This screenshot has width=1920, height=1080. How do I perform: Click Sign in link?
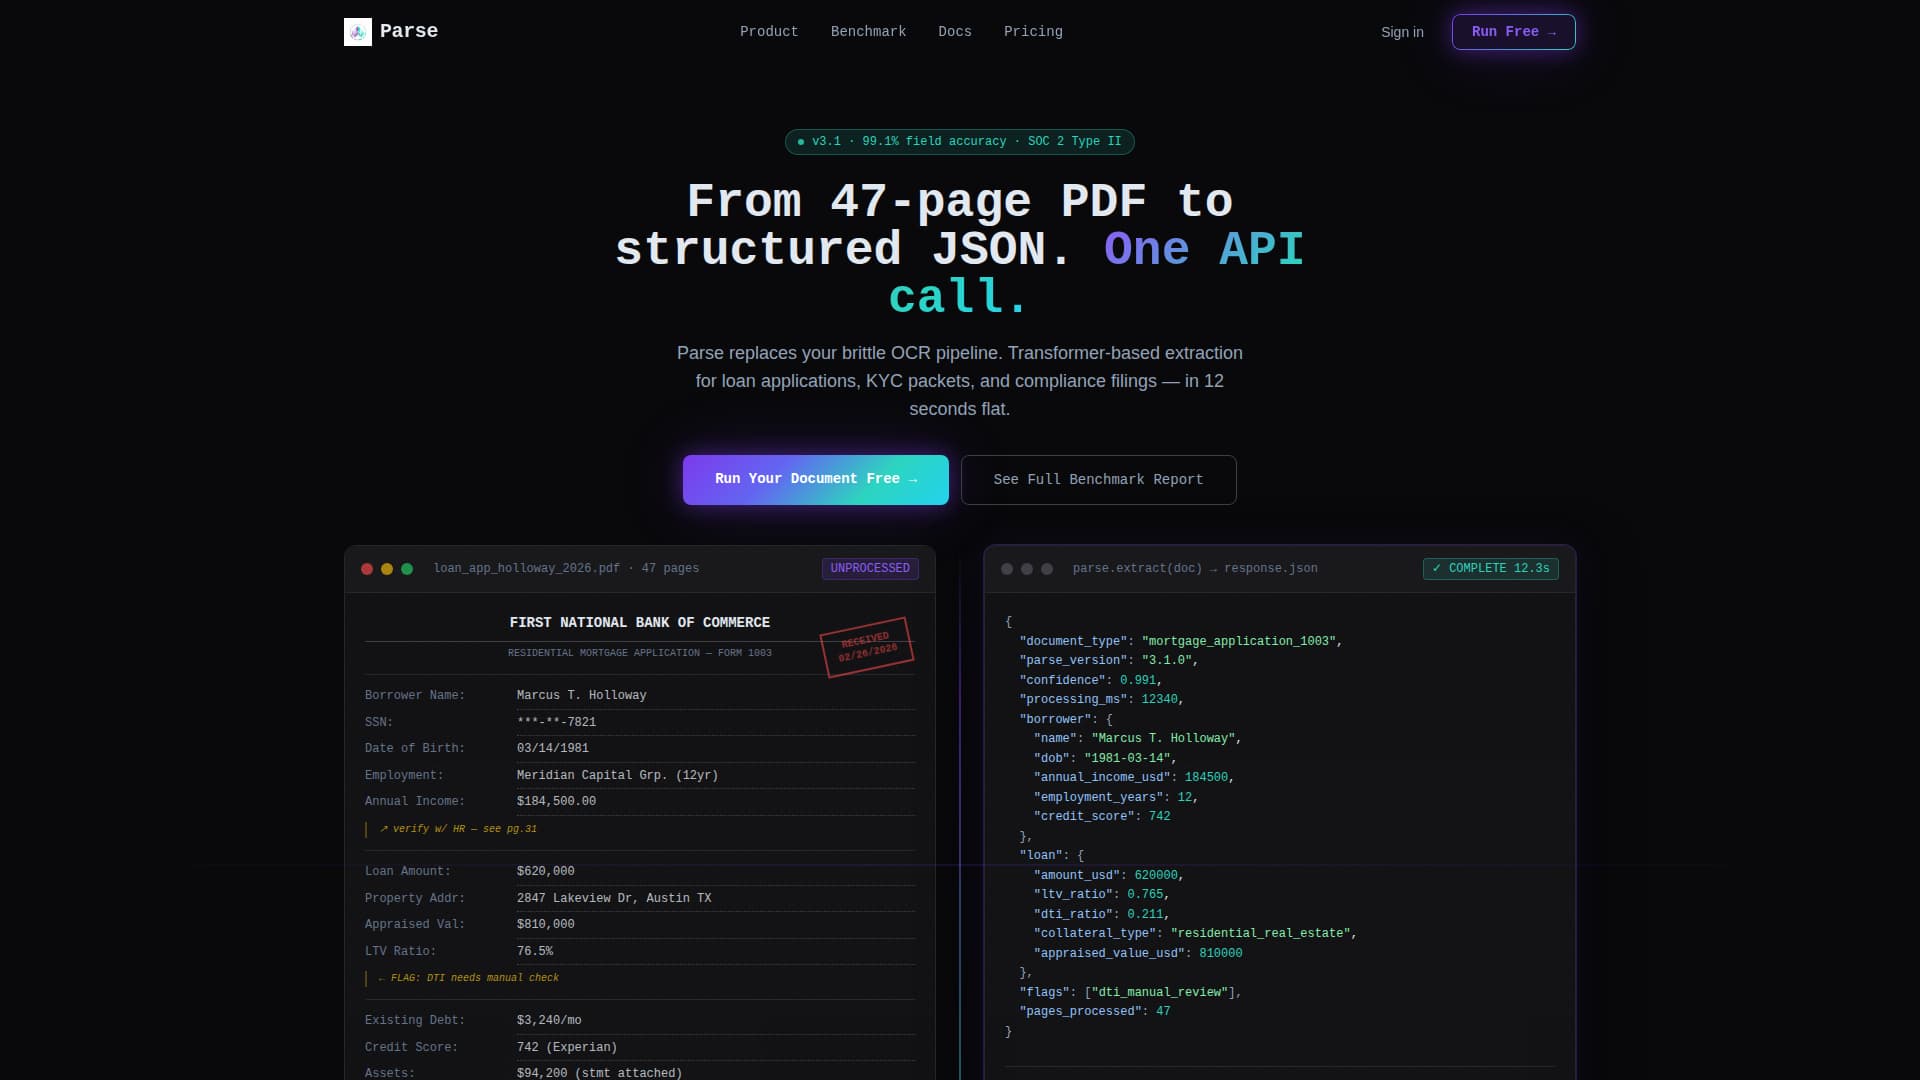(1402, 32)
